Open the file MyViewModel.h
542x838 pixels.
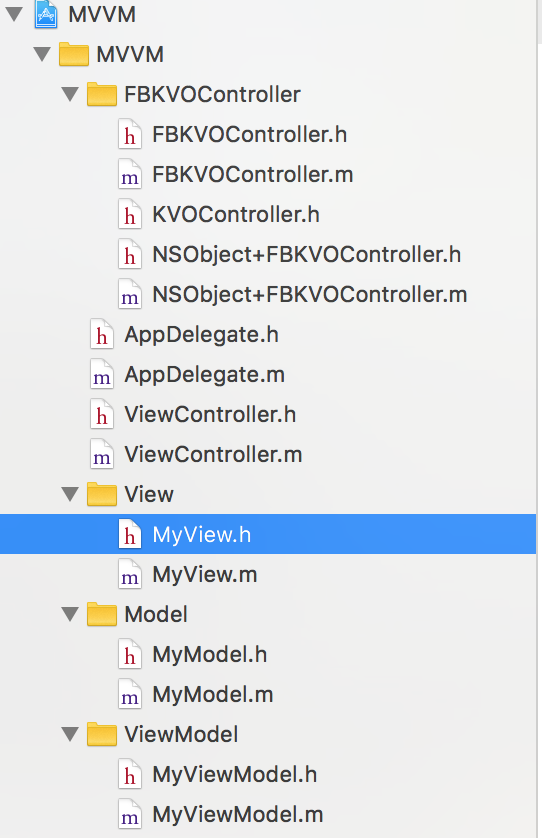click(235, 775)
